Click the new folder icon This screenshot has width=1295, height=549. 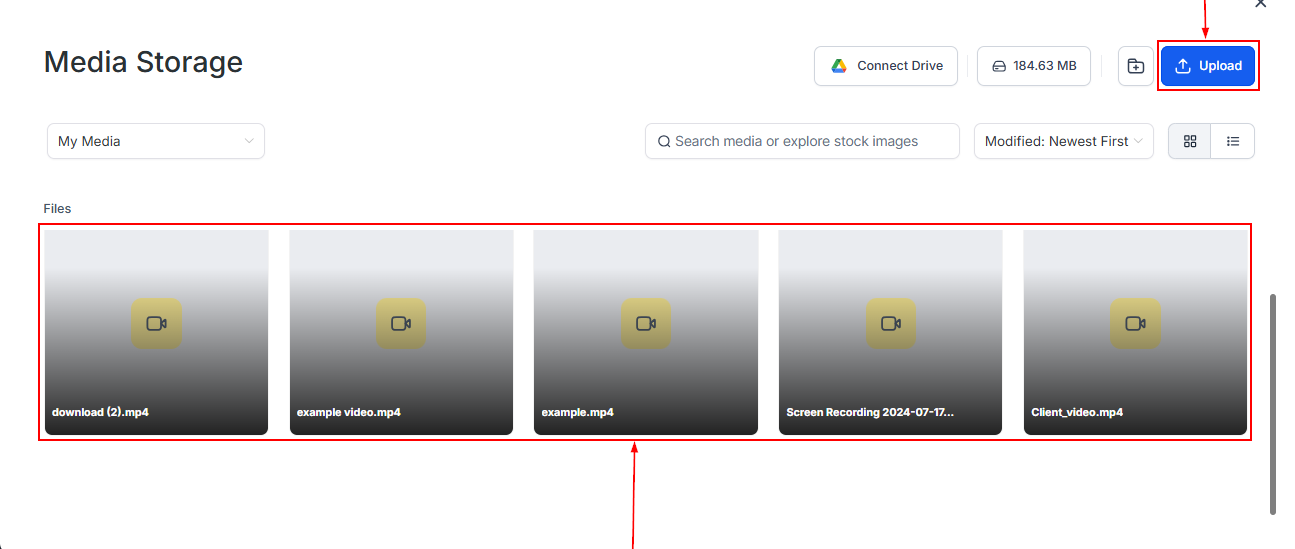[1135, 66]
